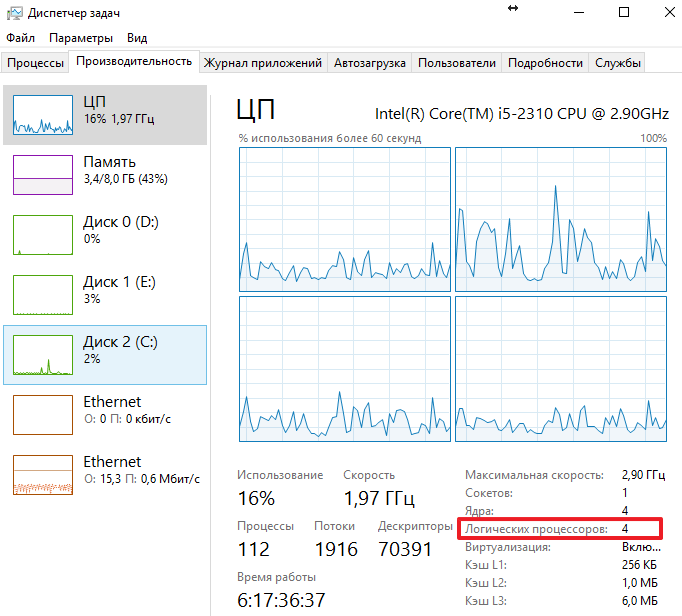Image resolution: width=682 pixels, height=616 pixels.
Task: Open Диск 1 (E:) performance graph
Action: 43,295
